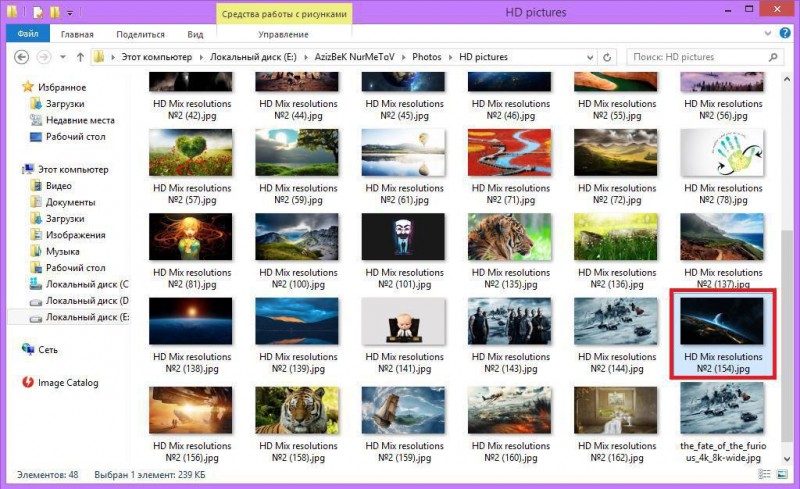The width and height of the screenshot is (800, 489).
Task: Switch to large thumbnails view icon
Action: click(x=782, y=474)
